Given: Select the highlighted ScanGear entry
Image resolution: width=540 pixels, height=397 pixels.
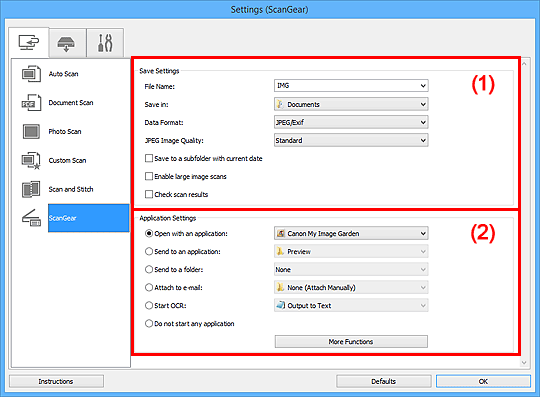Looking at the screenshot, I should pyautogui.click(x=89, y=218).
